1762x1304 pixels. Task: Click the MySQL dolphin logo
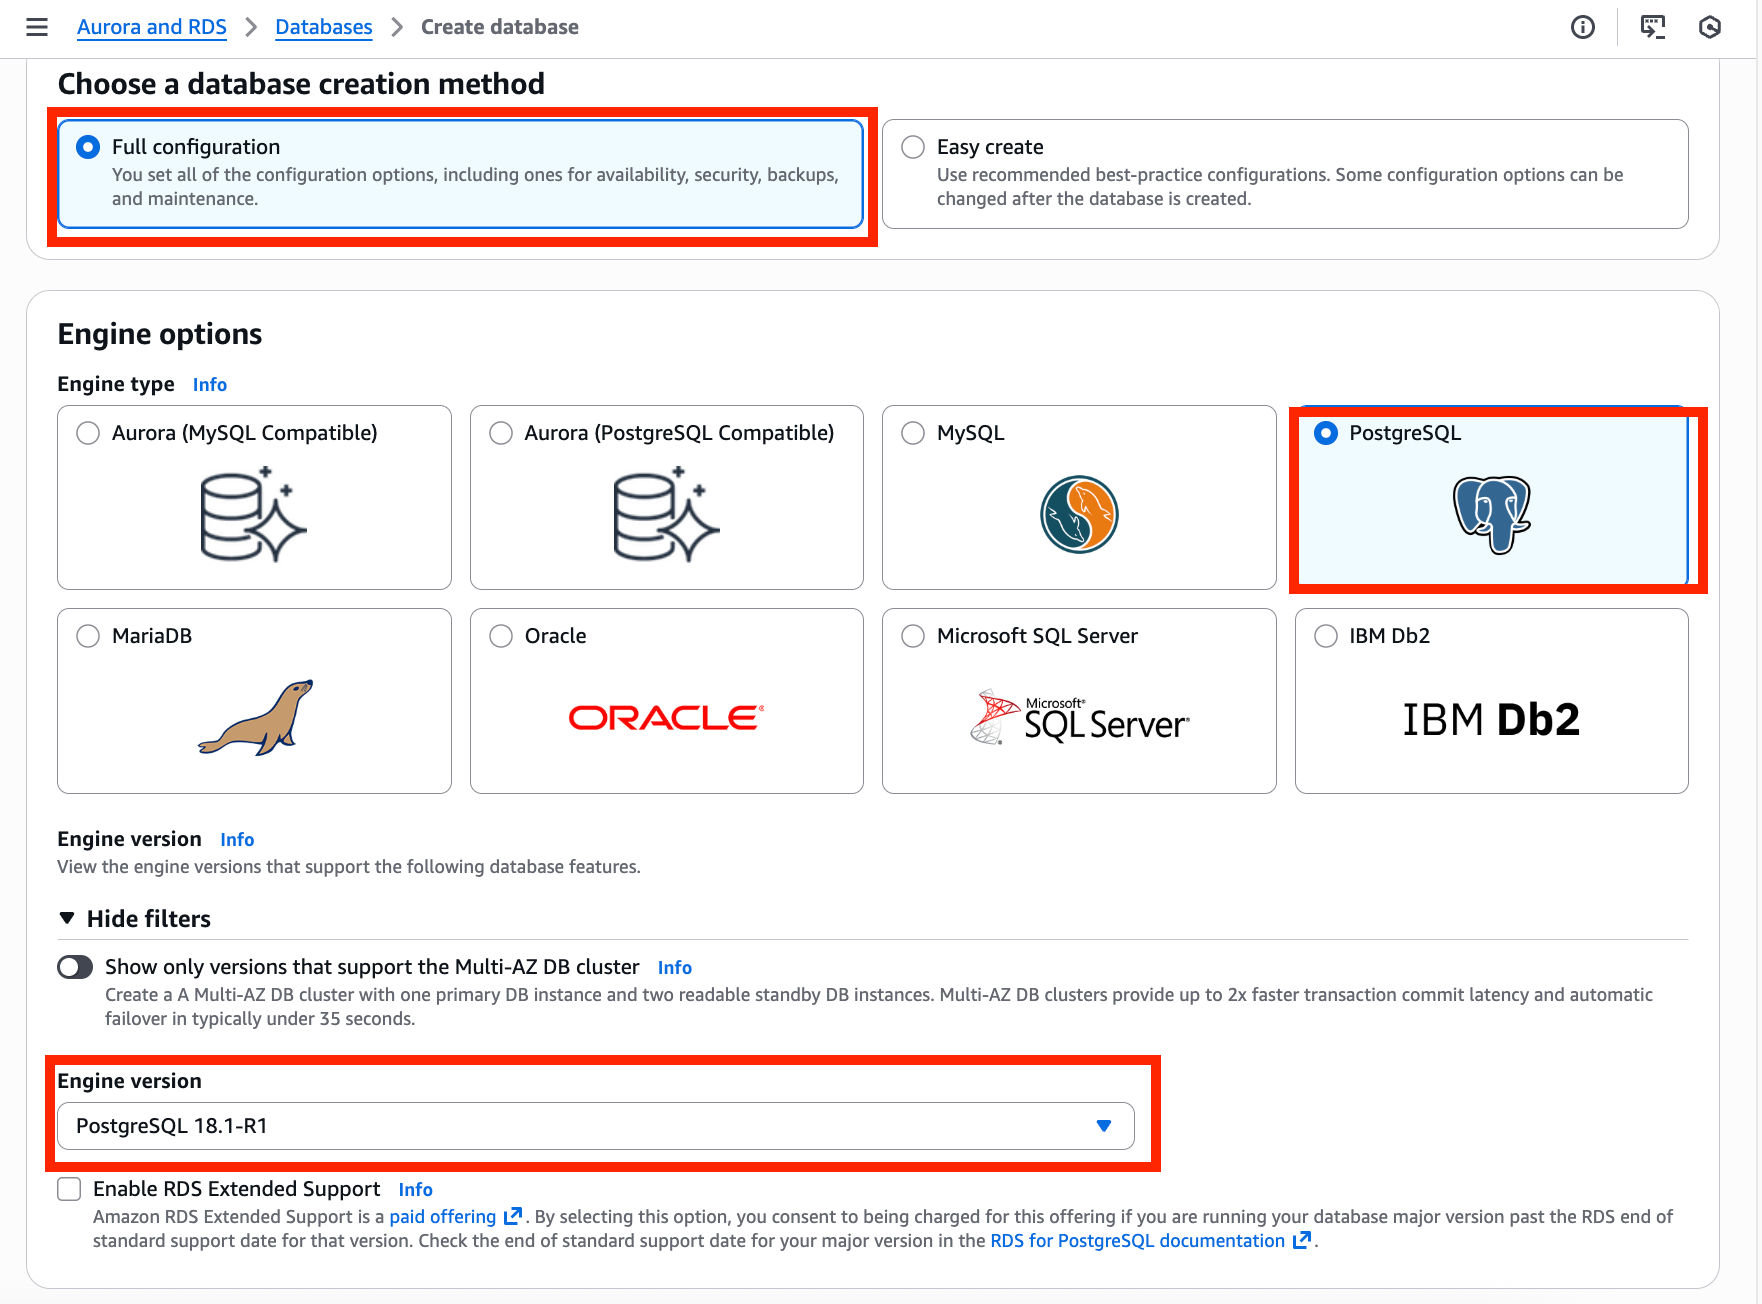tap(1079, 514)
